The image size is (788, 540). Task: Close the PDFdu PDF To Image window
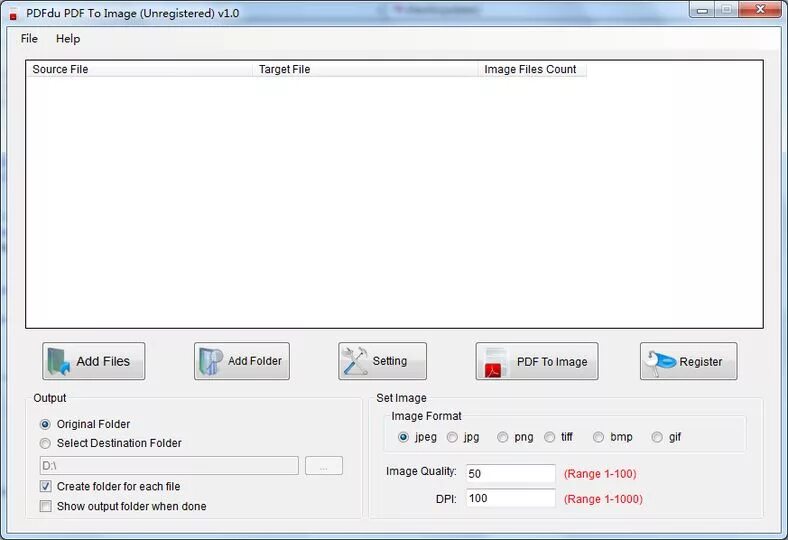[x=761, y=10]
